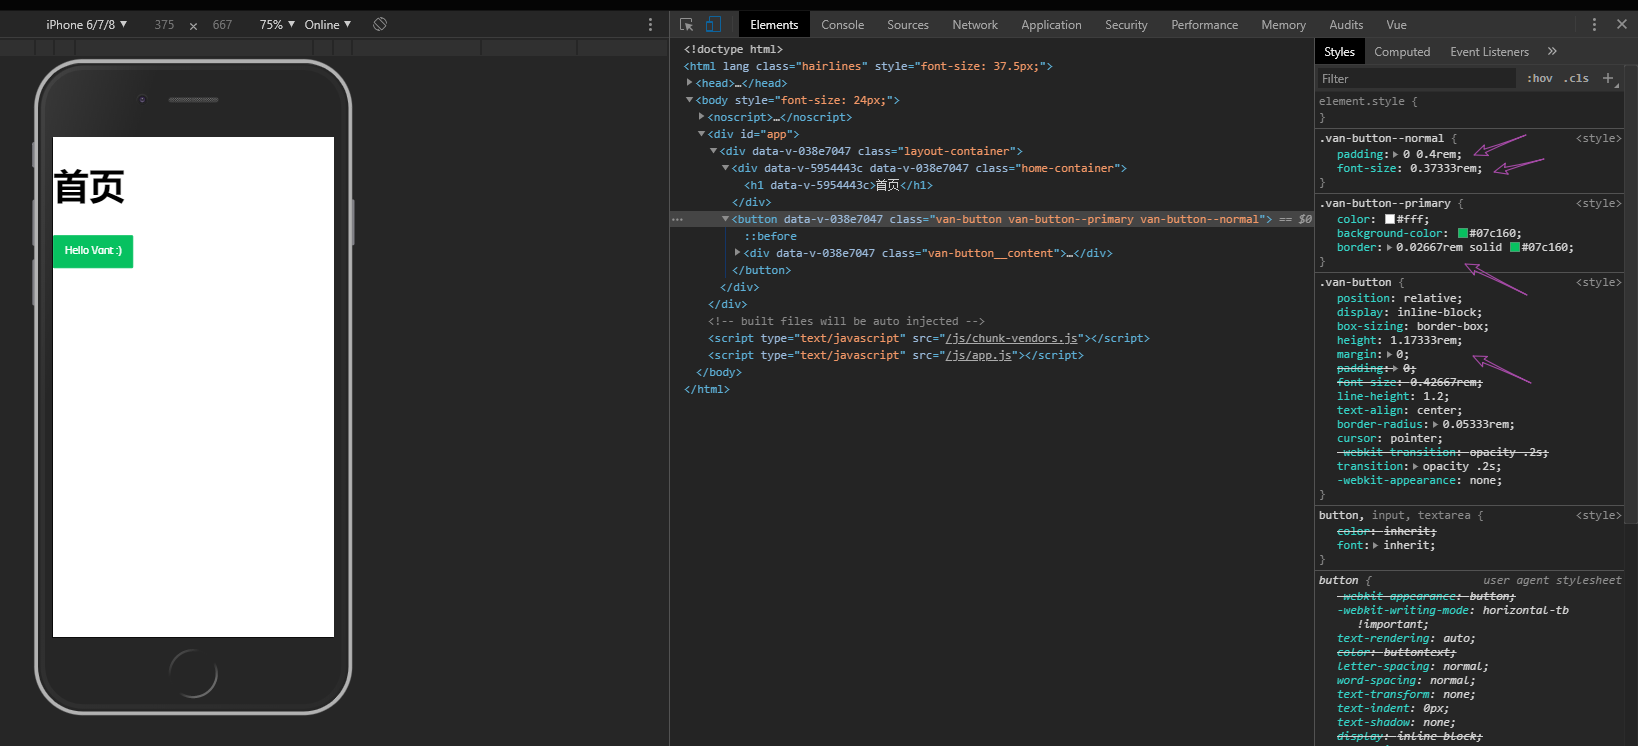This screenshot has height=746, width=1638.
Task: Click the white #fff color swatch
Action: coord(1390,219)
